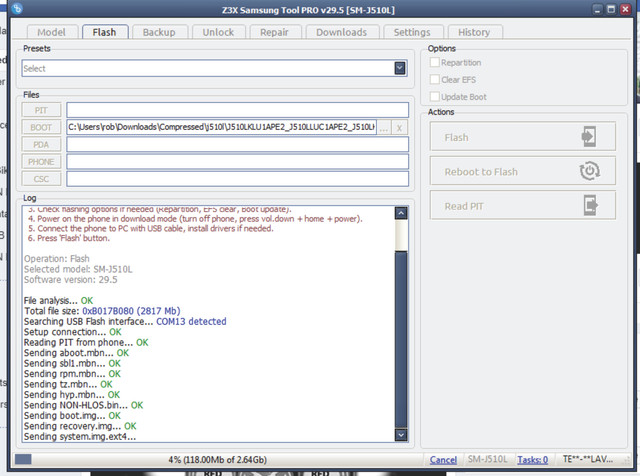640x476 pixels.
Task: Click the log scrollbar up arrow
Action: click(x=401, y=213)
